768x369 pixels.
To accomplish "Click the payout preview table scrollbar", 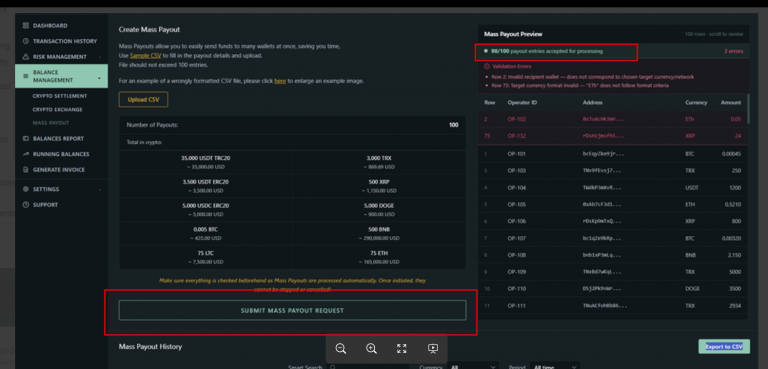I will [748, 110].
